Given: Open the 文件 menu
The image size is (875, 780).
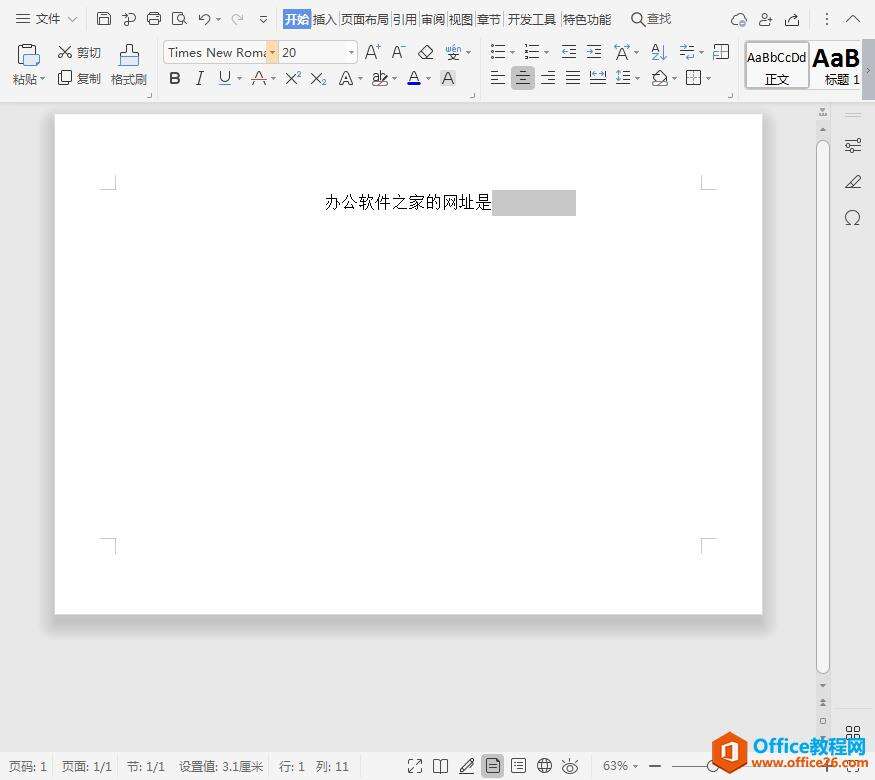Looking at the screenshot, I should click(46, 19).
